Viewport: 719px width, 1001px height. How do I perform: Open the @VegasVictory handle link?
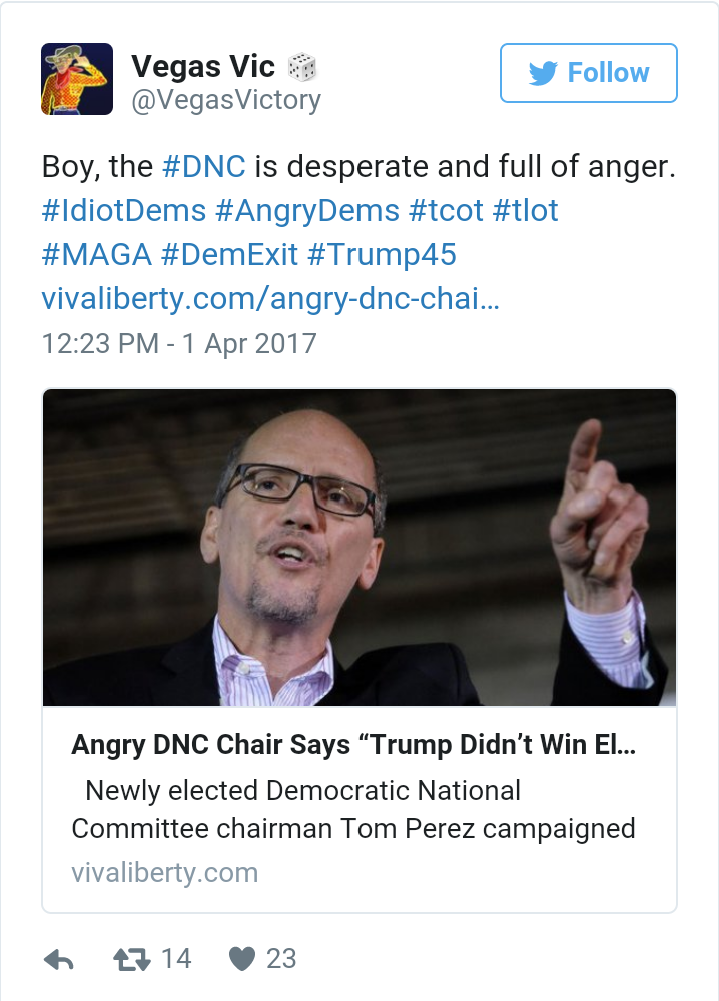[226, 100]
